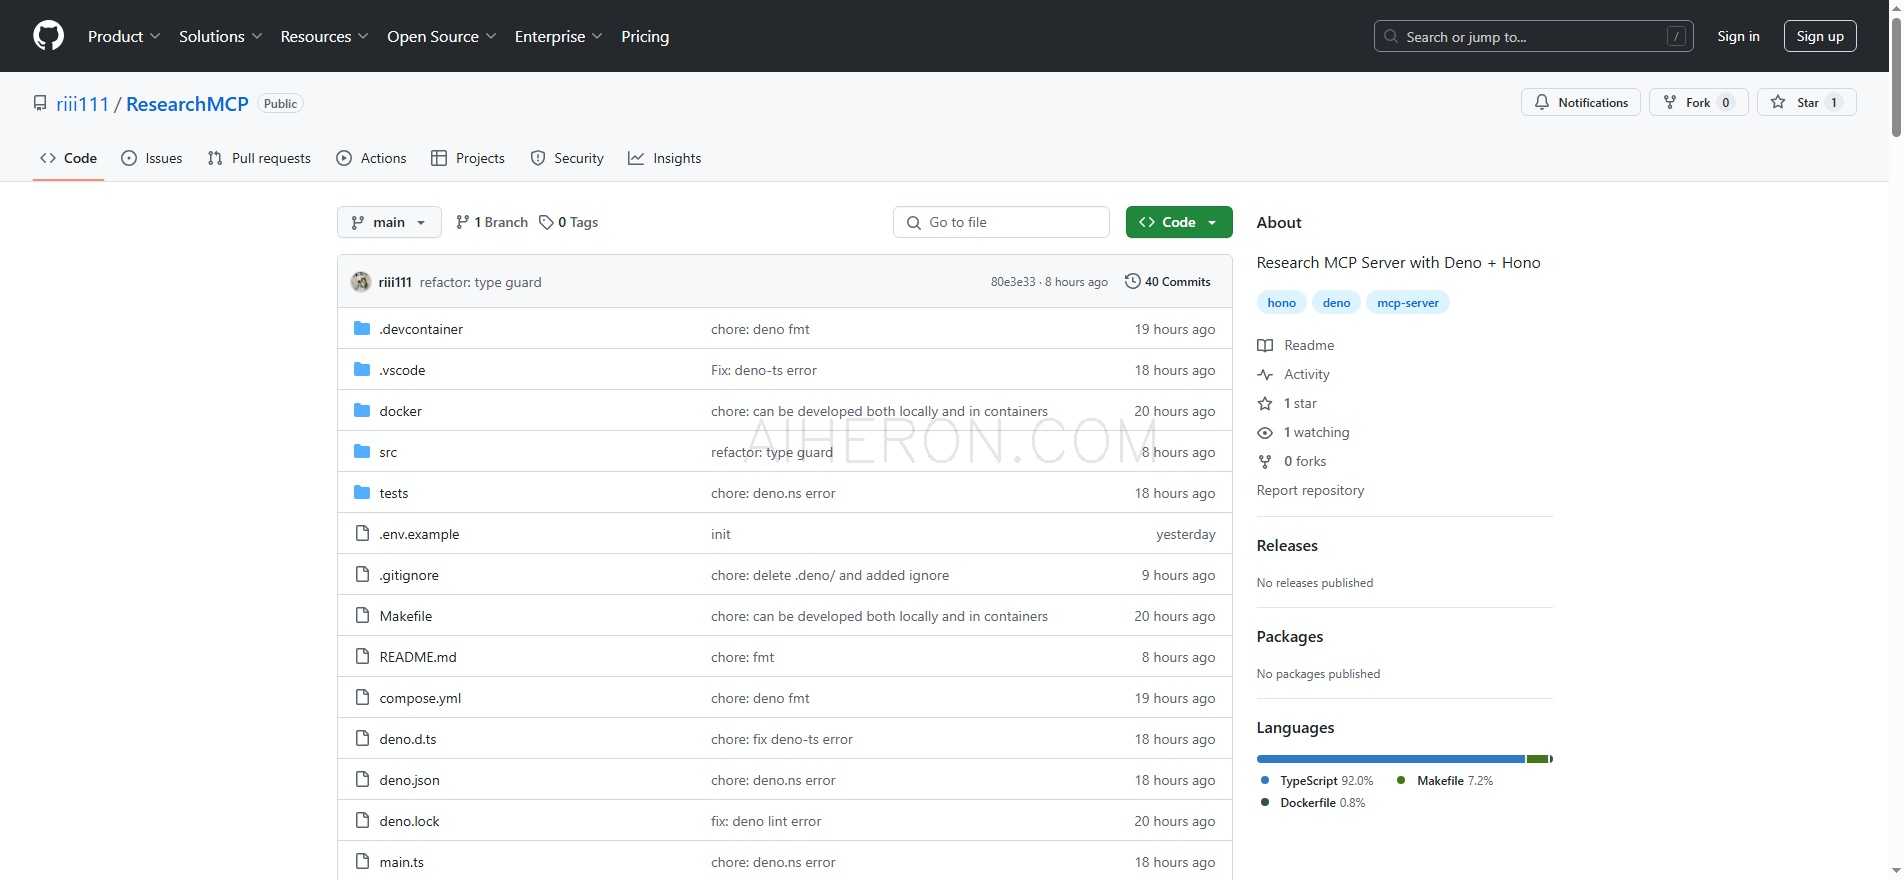The height and width of the screenshot is (880, 1904).
Task: Open the .vscode folder icon
Action: [362, 370]
